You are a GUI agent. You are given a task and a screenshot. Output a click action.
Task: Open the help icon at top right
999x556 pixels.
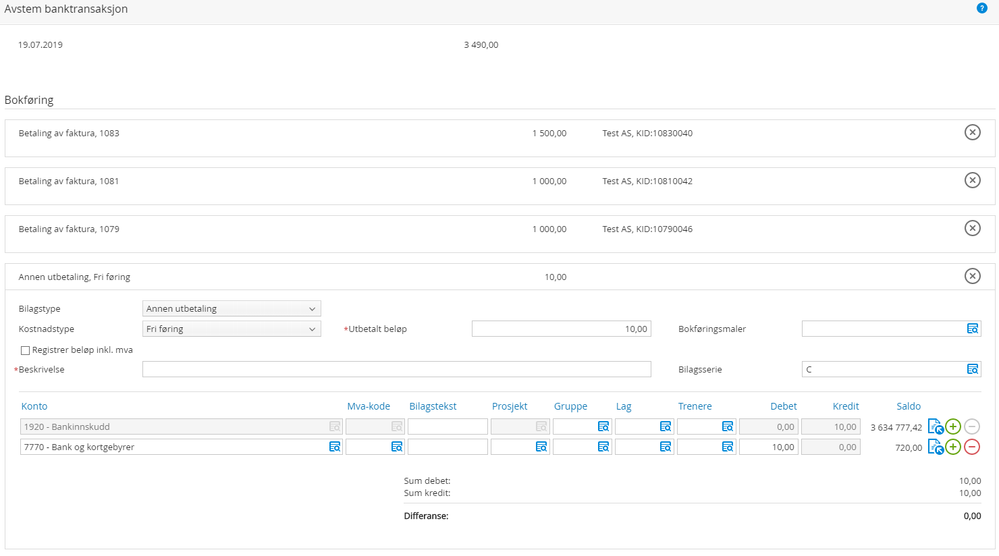coord(982,8)
